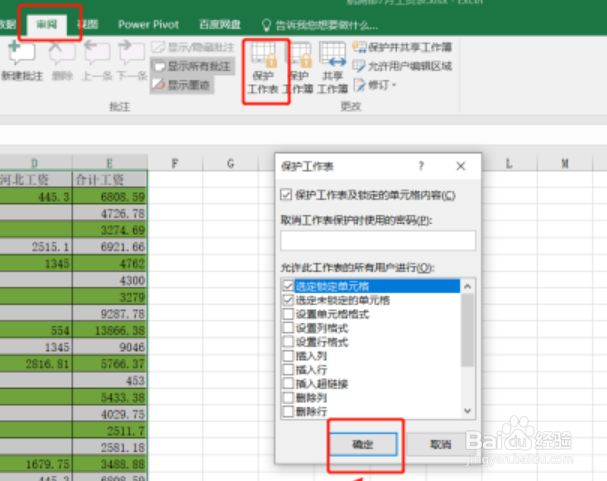
Task: Go to the previous comment (上一条)
Action: tap(97, 60)
